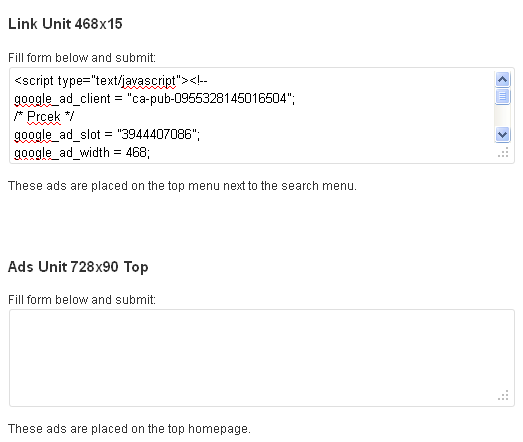The width and height of the screenshot is (523, 442).
Task: Focus the empty Ads Unit 728x90 Top textarea
Action: click(262, 358)
